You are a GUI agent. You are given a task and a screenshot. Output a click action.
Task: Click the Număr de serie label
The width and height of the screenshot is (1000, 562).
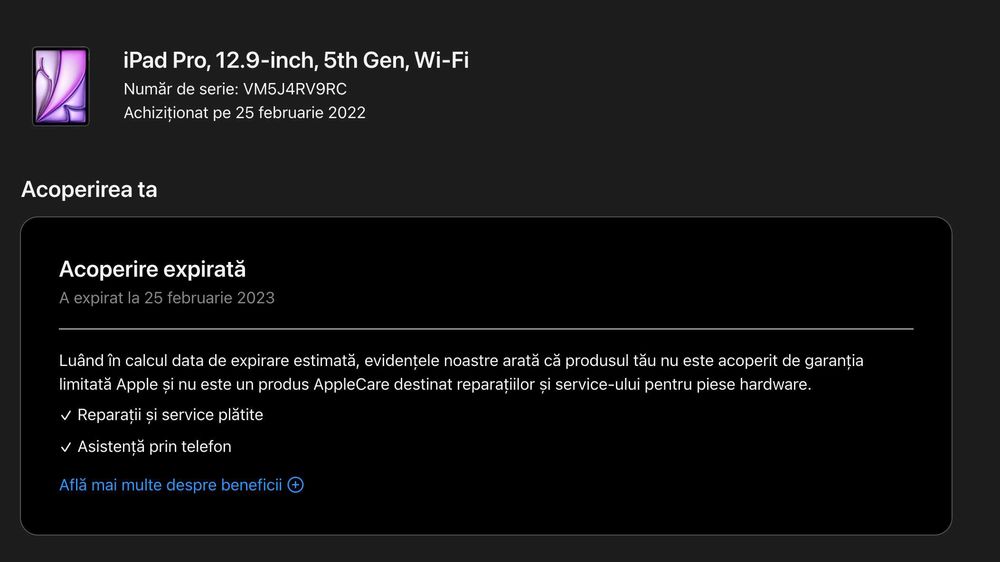click(181, 89)
